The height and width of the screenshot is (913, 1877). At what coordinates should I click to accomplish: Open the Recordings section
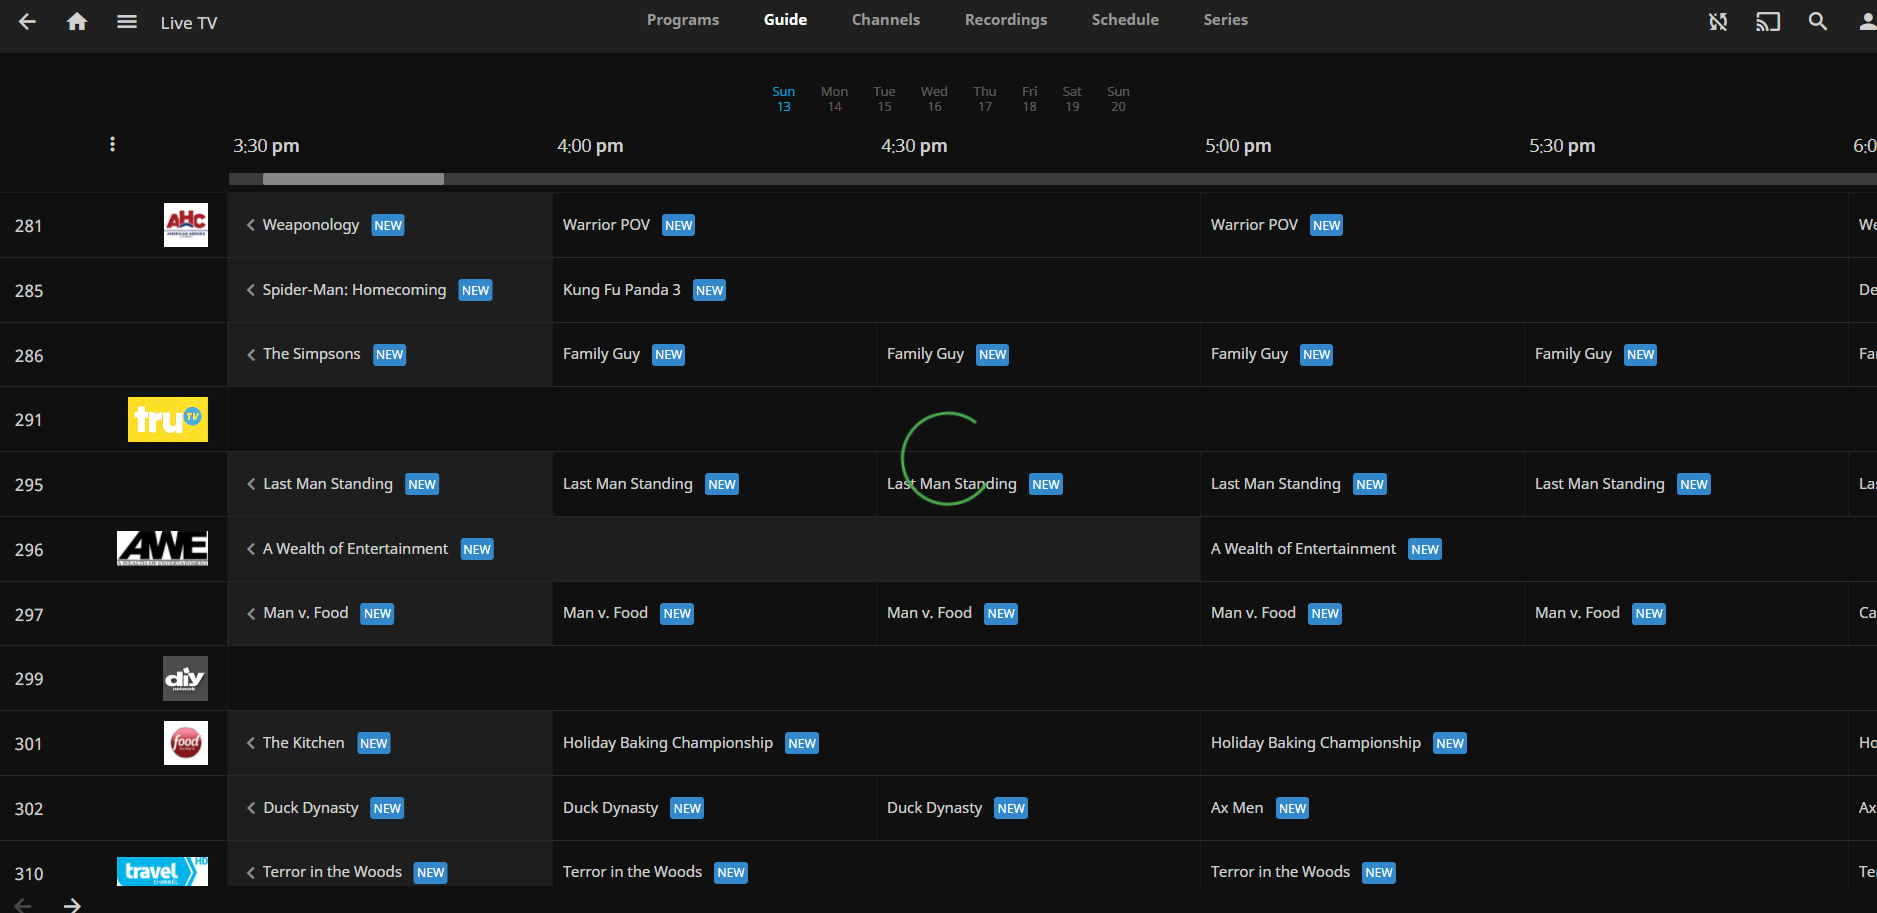point(1005,19)
